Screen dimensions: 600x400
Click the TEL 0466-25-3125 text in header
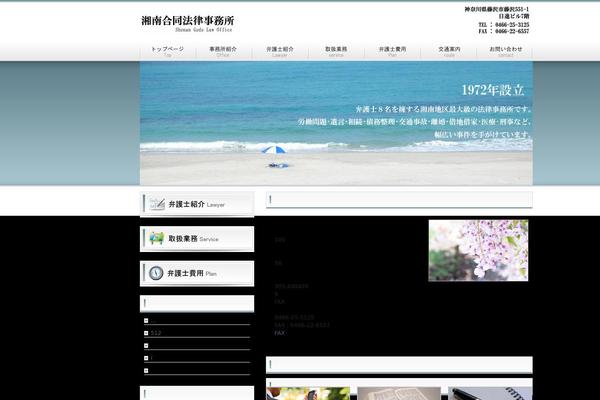[x=504, y=24]
